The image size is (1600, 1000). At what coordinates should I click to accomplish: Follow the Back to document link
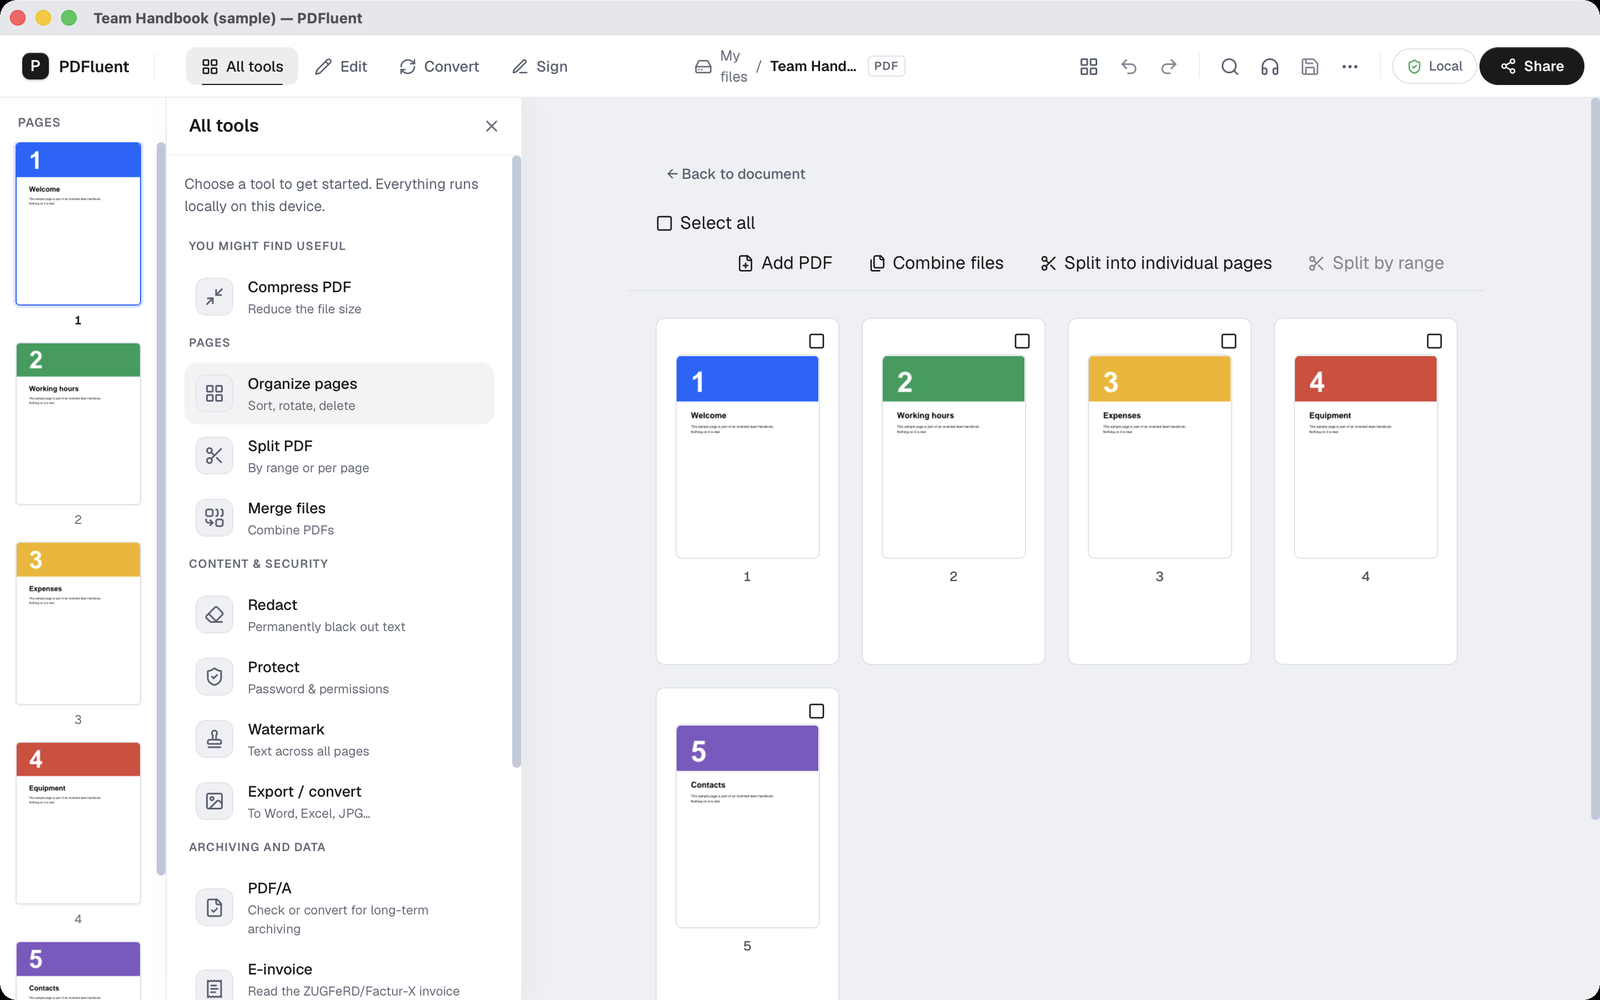click(x=736, y=174)
